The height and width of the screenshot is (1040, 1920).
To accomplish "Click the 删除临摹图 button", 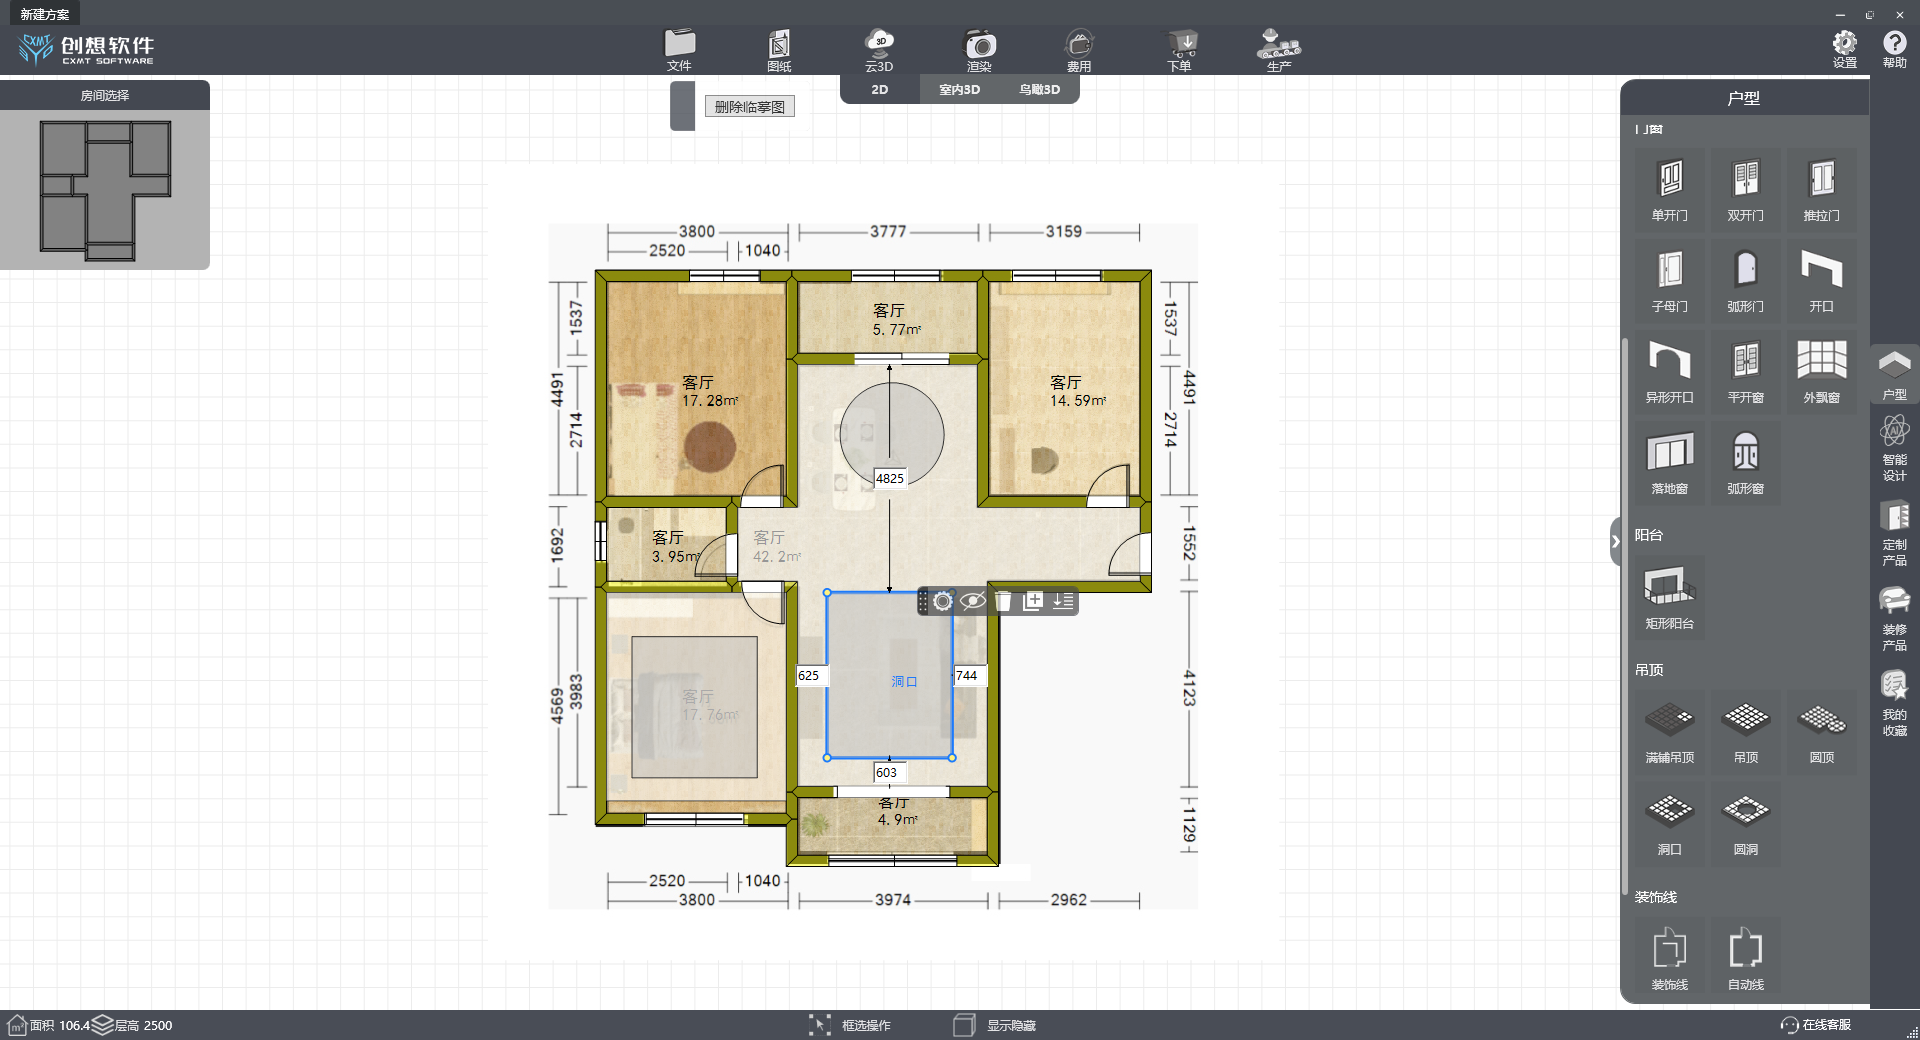I will (x=750, y=107).
